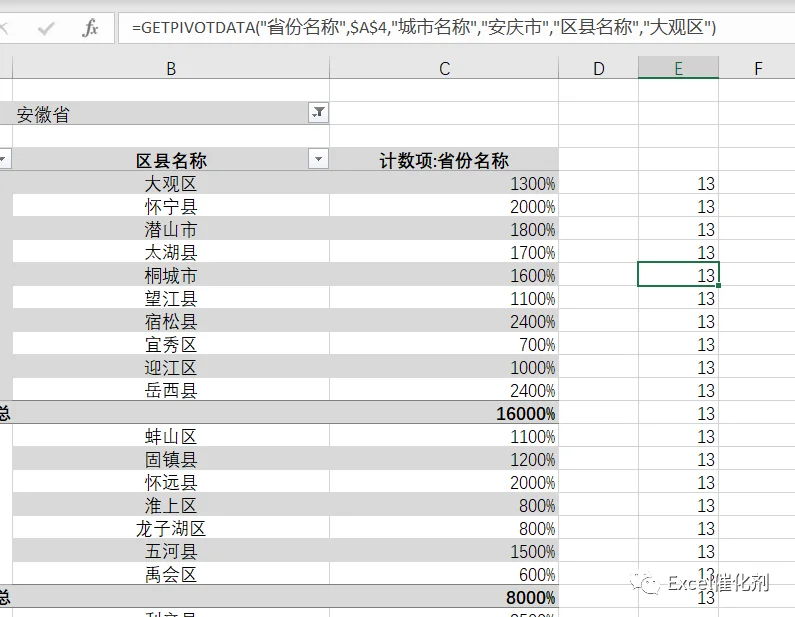Select the 岳西县 cell
The width and height of the screenshot is (795, 617).
point(171,390)
